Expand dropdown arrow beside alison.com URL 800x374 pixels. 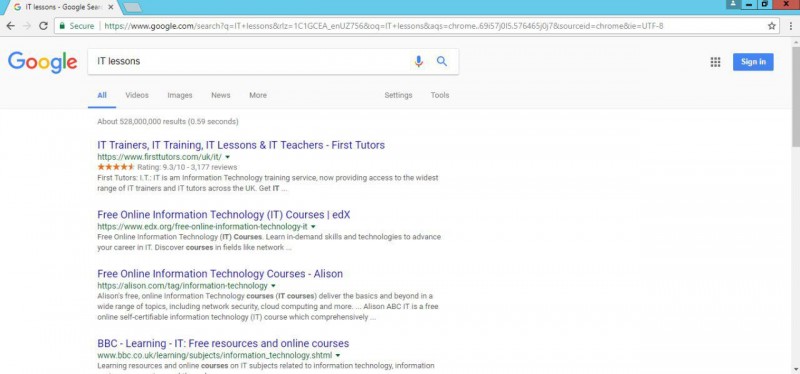273,286
